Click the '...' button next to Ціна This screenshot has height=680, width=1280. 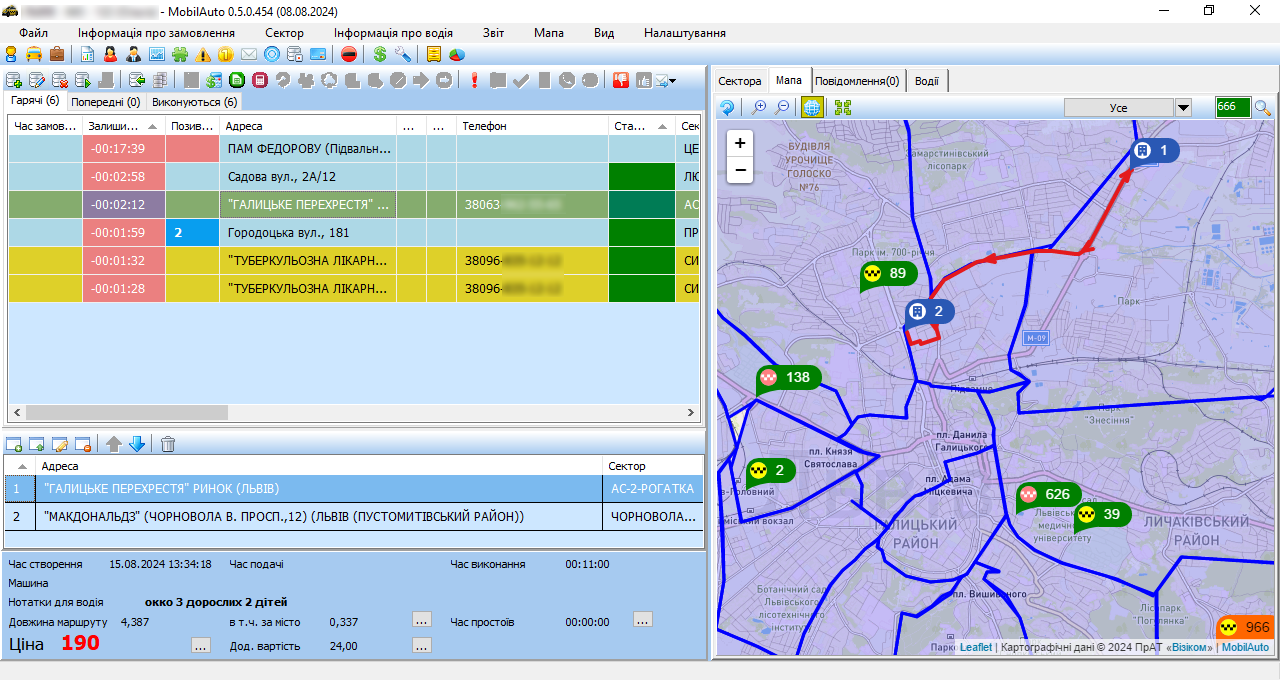coord(201,646)
